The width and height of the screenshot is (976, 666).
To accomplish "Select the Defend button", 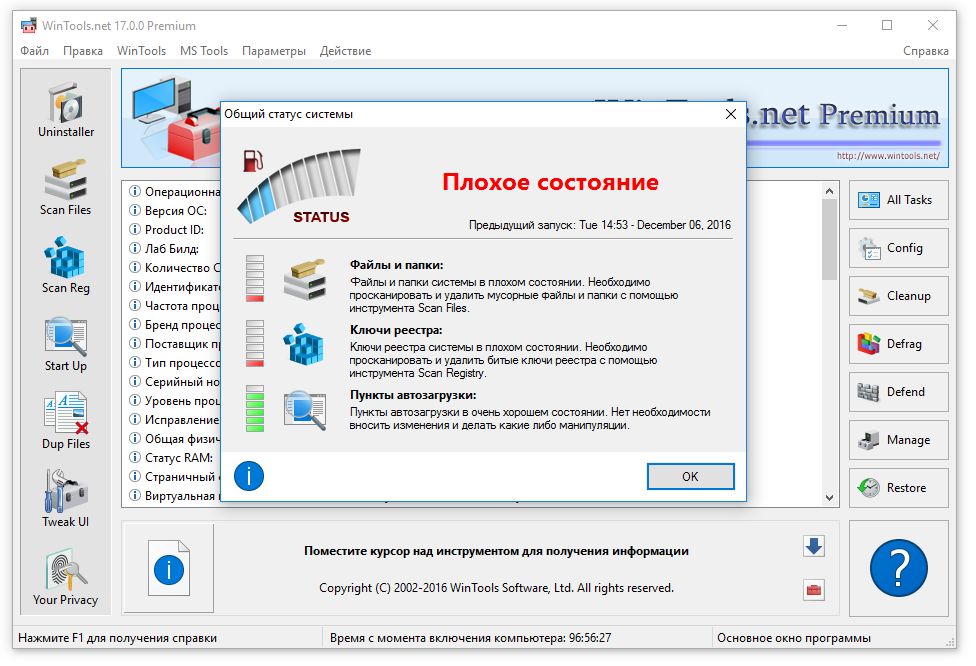I will click(x=898, y=392).
